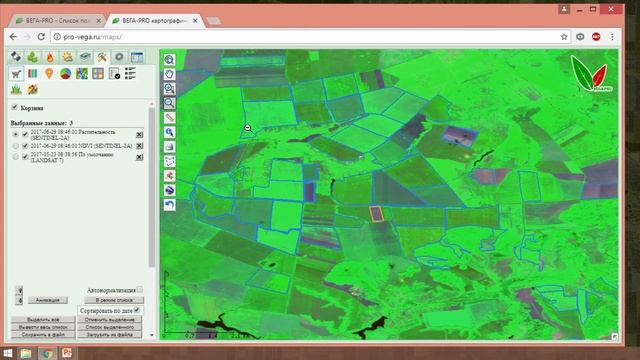
Task: Open the settings tab with gear icon
Action: [119, 57]
